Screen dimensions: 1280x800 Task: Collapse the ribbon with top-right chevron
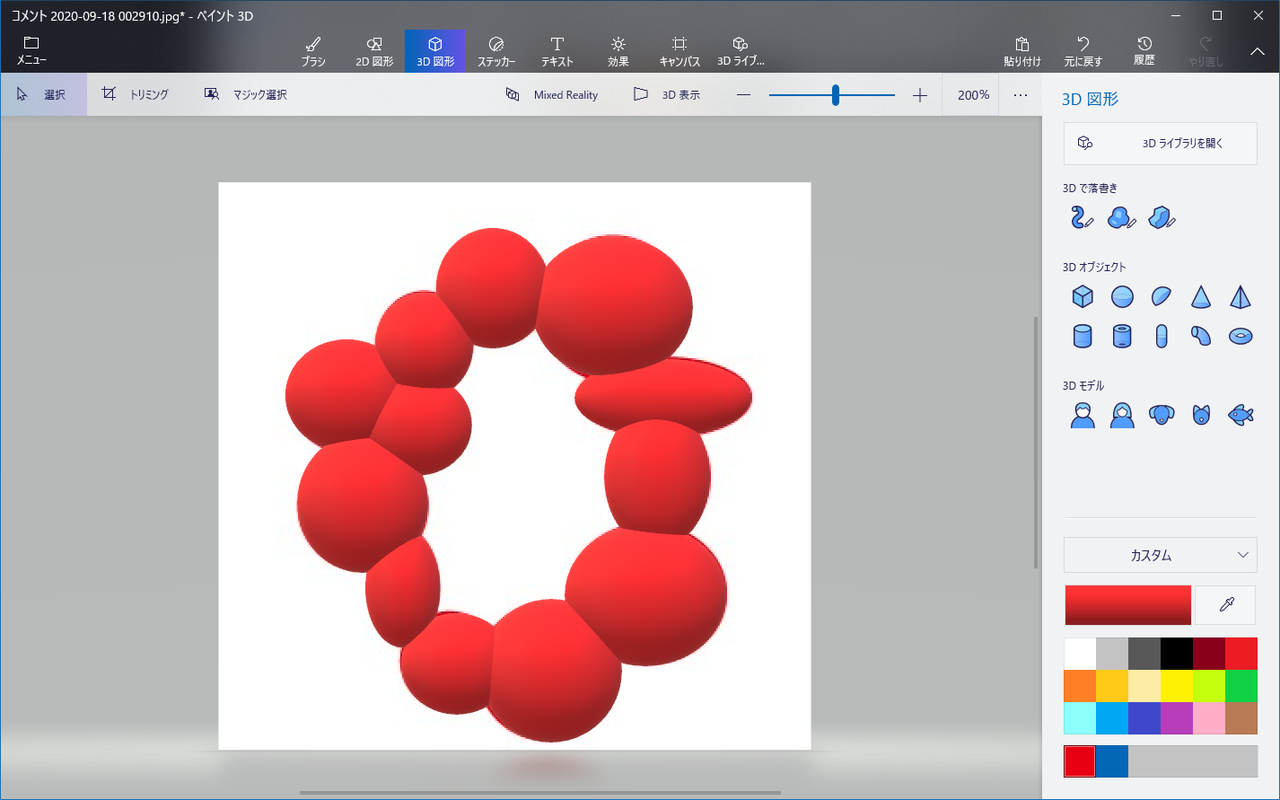(x=1257, y=51)
